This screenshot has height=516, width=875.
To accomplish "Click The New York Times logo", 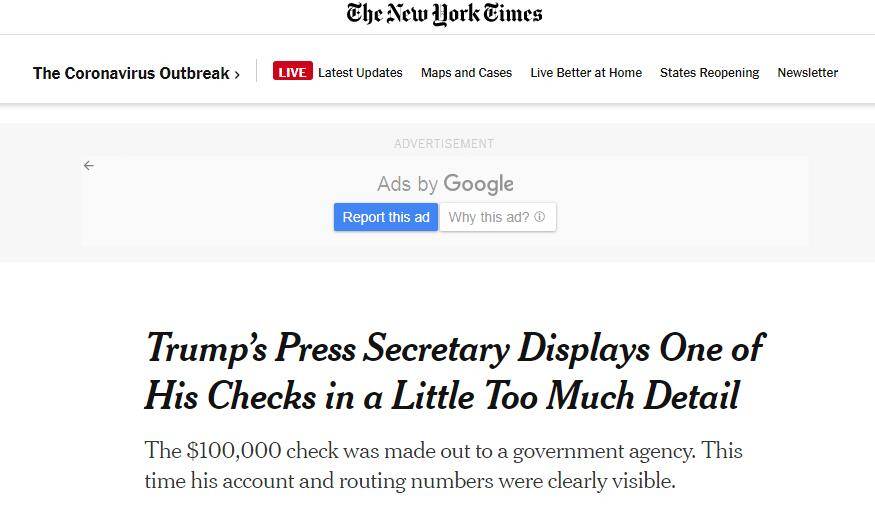I will [x=444, y=14].
